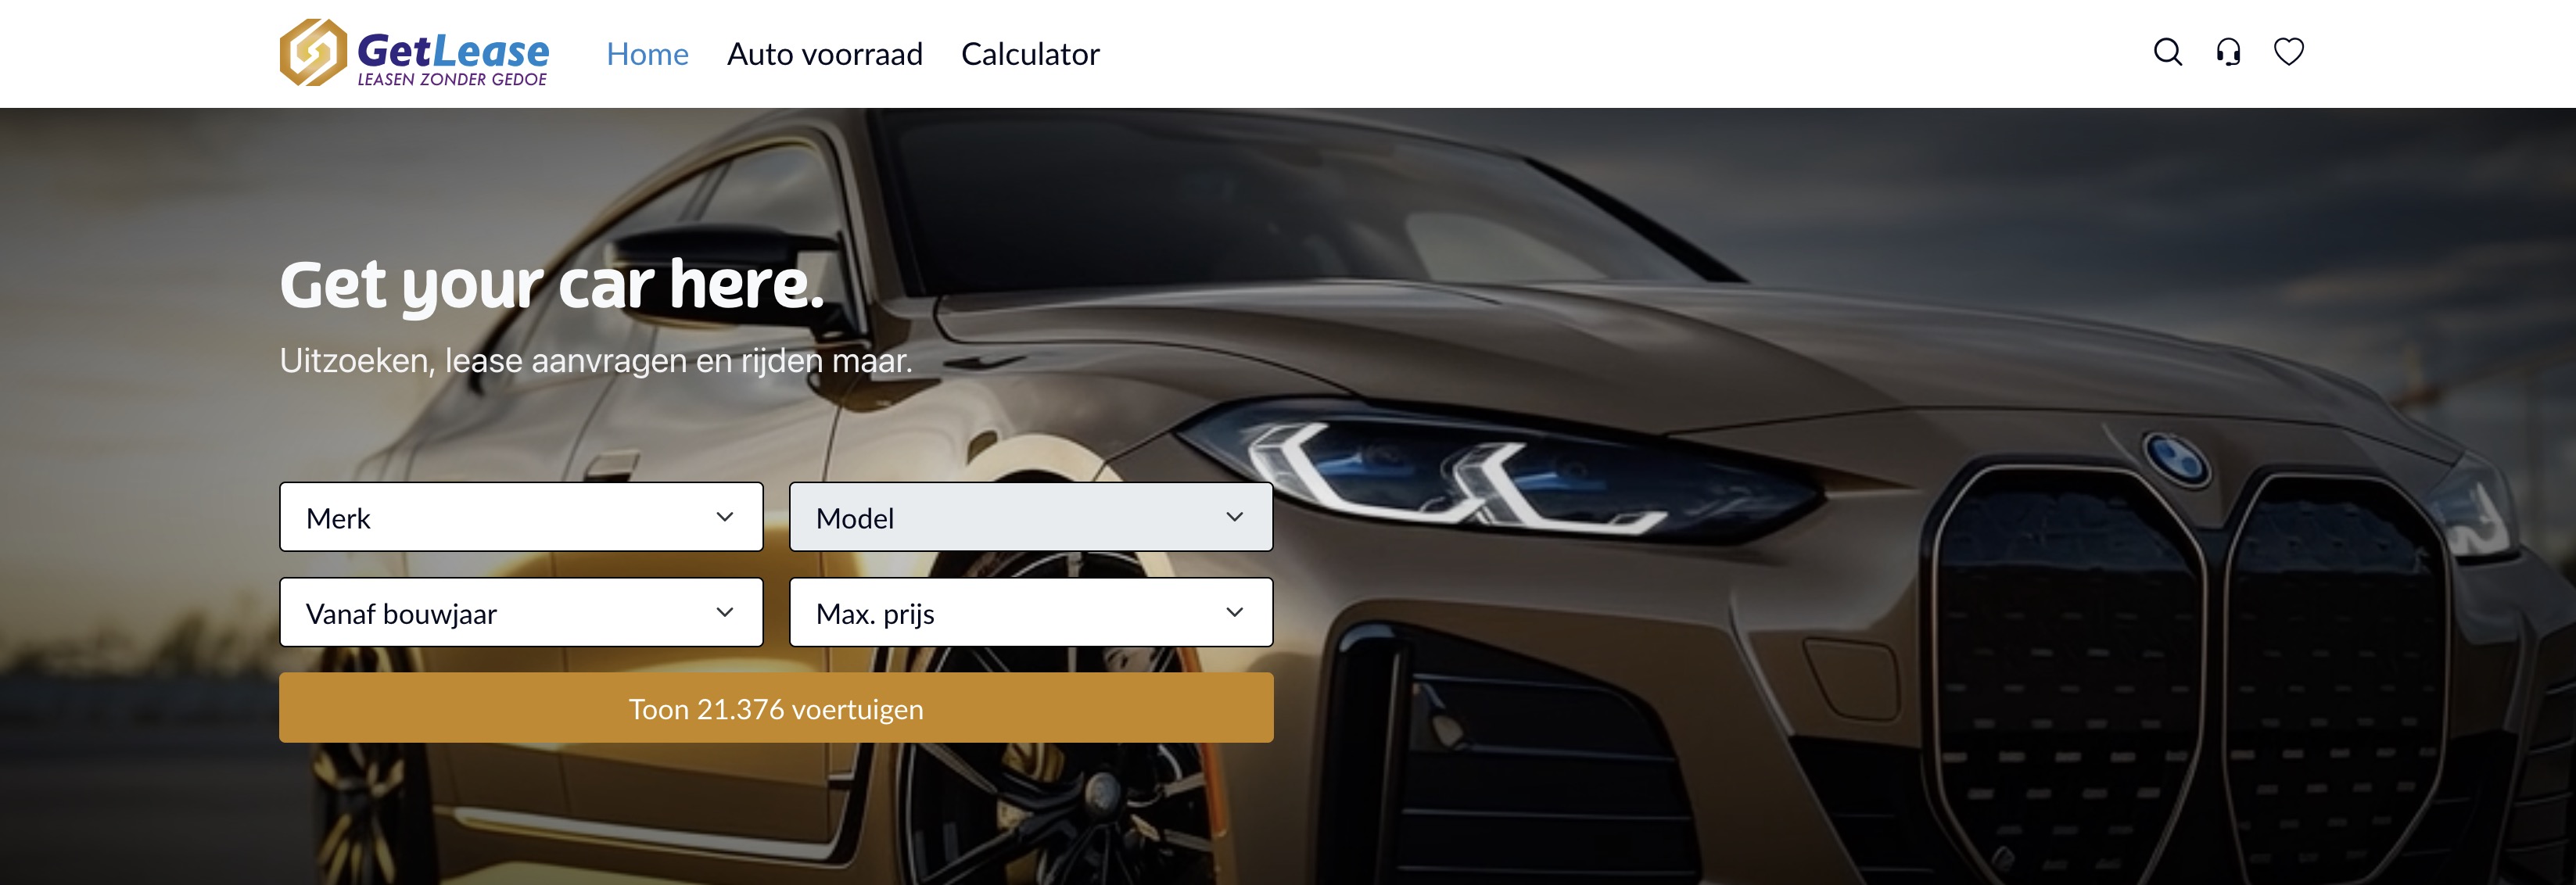Viewport: 2576px width, 885px height.
Task: Click the Vanaf bouwjaar chevron arrow
Action: tap(725, 612)
